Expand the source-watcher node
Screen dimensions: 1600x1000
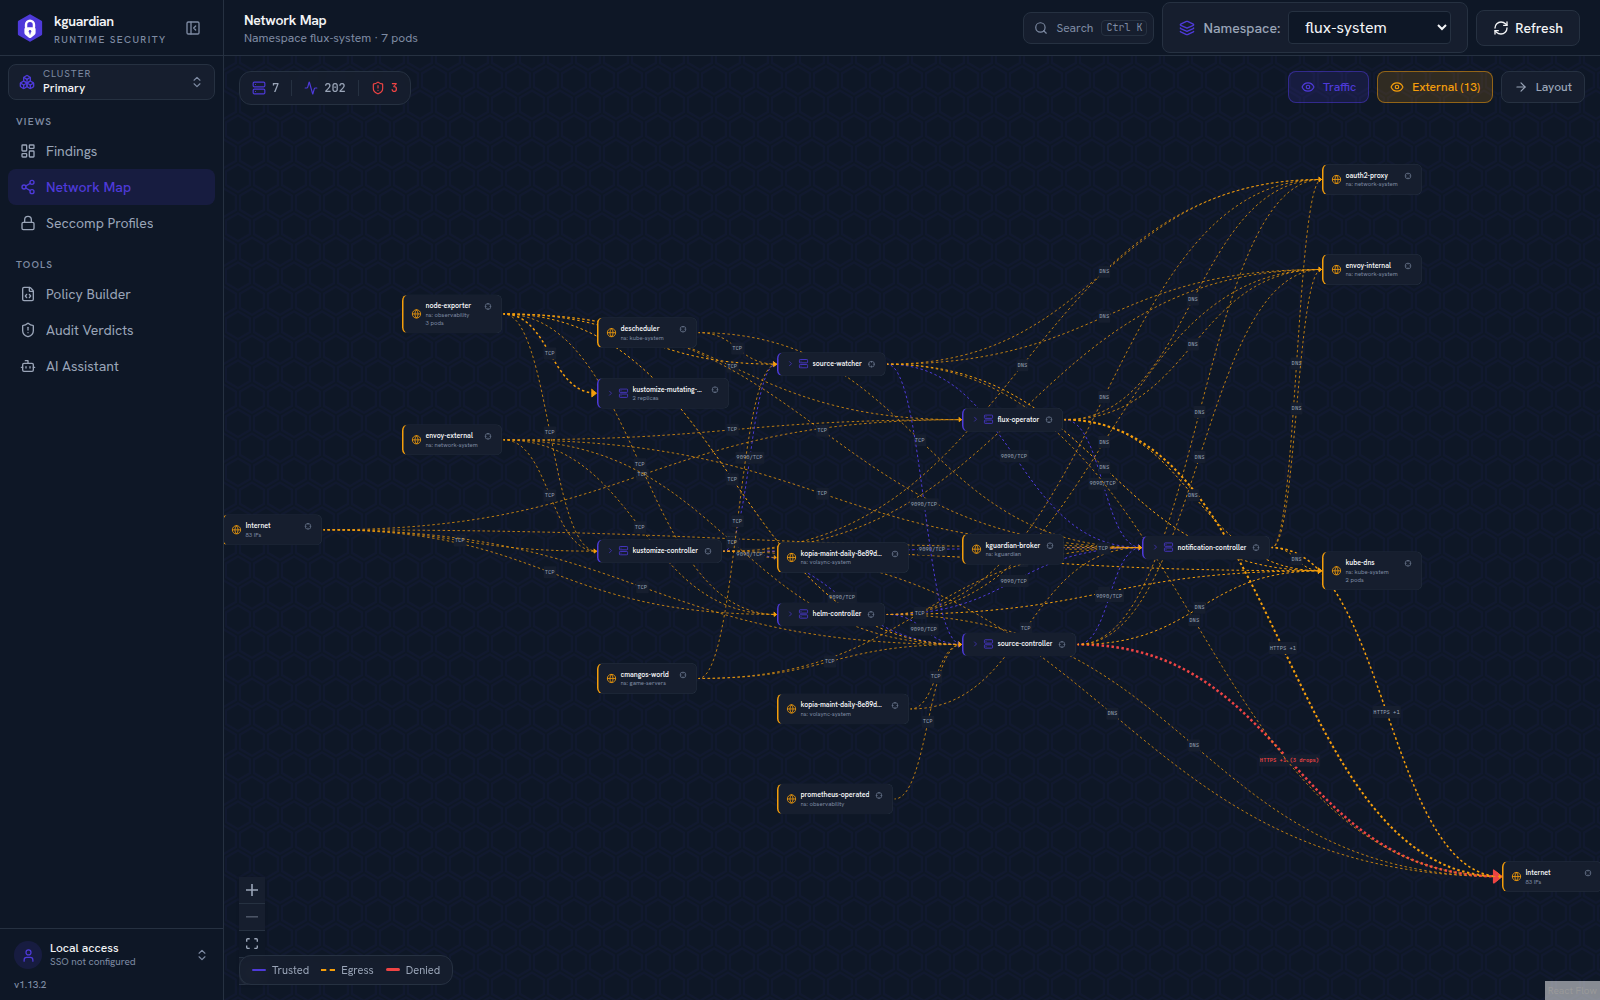[790, 364]
